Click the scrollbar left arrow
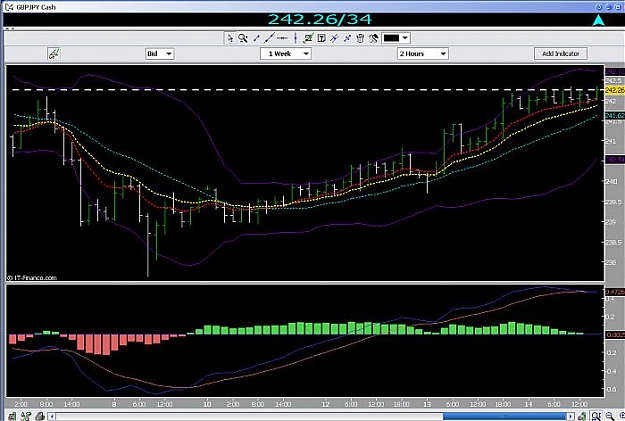 coord(52,417)
